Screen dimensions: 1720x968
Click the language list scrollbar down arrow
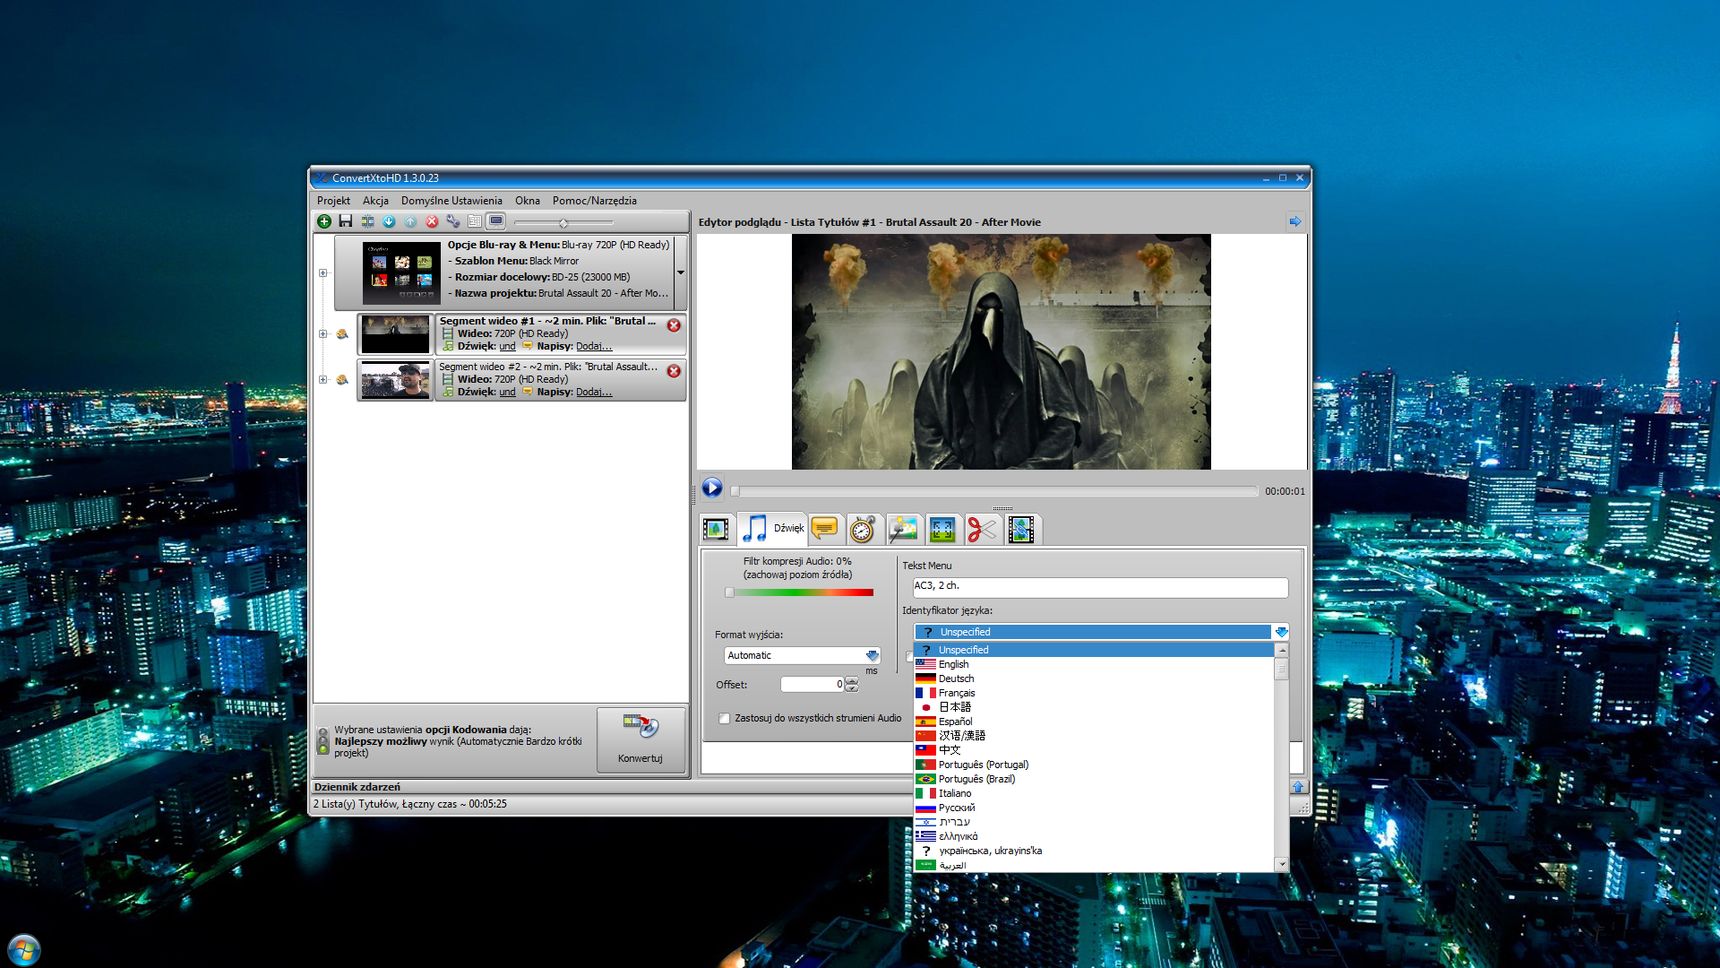tap(1282, 864)
